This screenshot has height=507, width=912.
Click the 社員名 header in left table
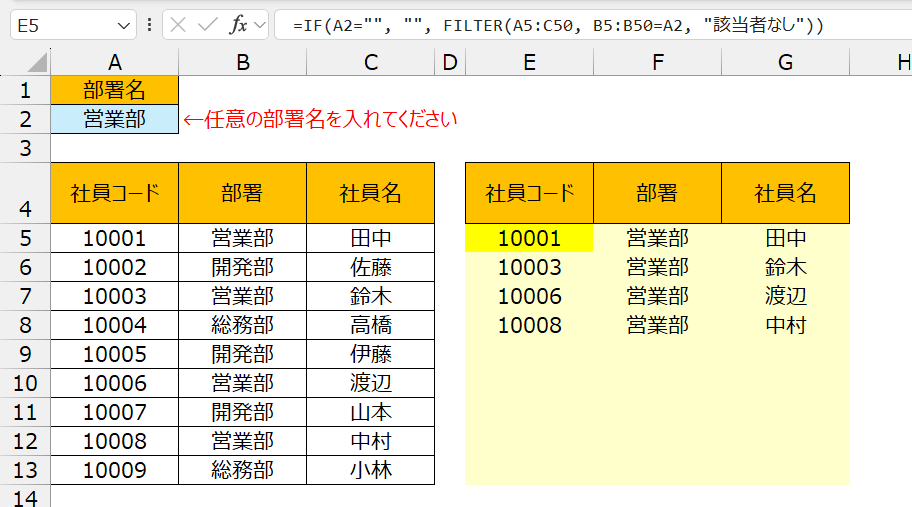(x=371, y=193)
